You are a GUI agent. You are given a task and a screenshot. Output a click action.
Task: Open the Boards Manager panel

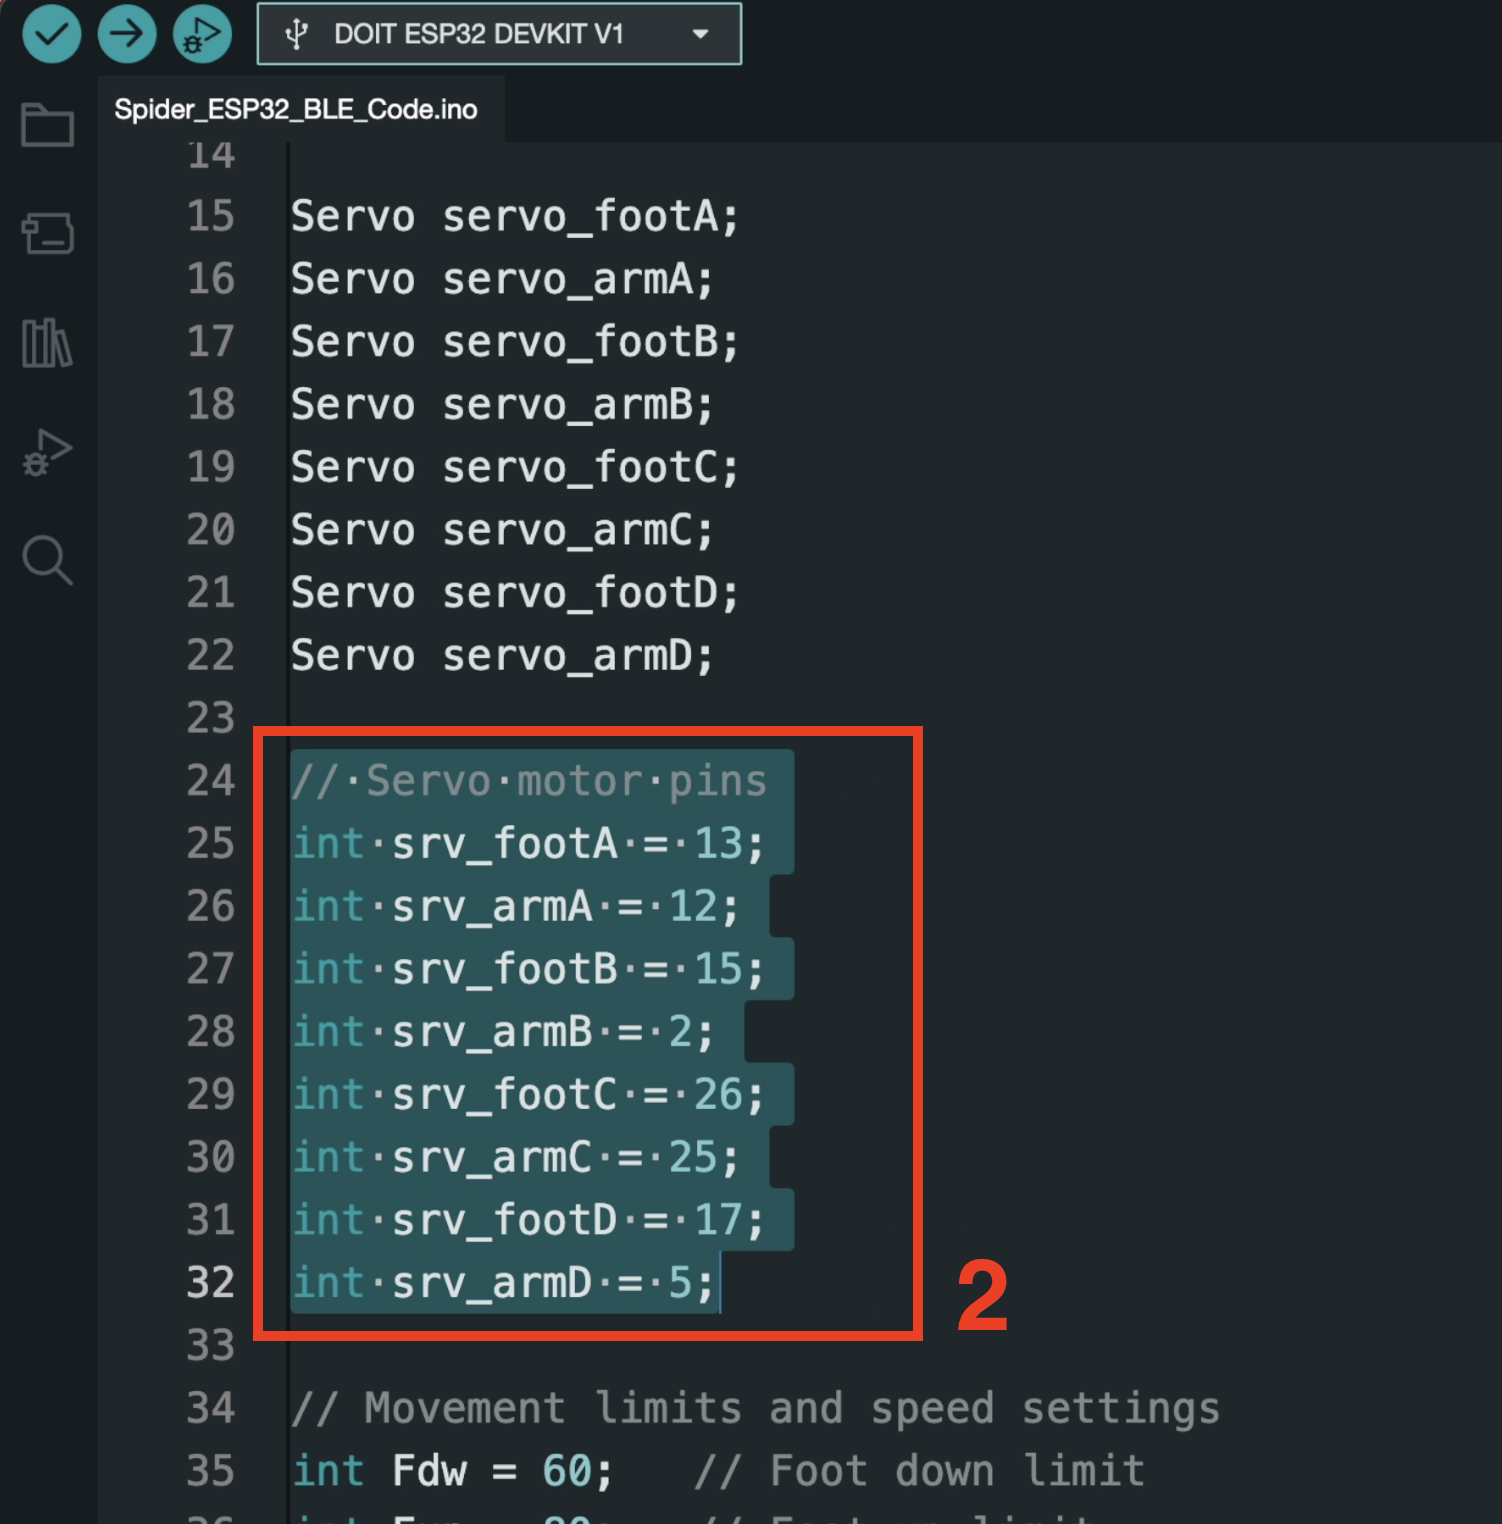coord(47,234)
